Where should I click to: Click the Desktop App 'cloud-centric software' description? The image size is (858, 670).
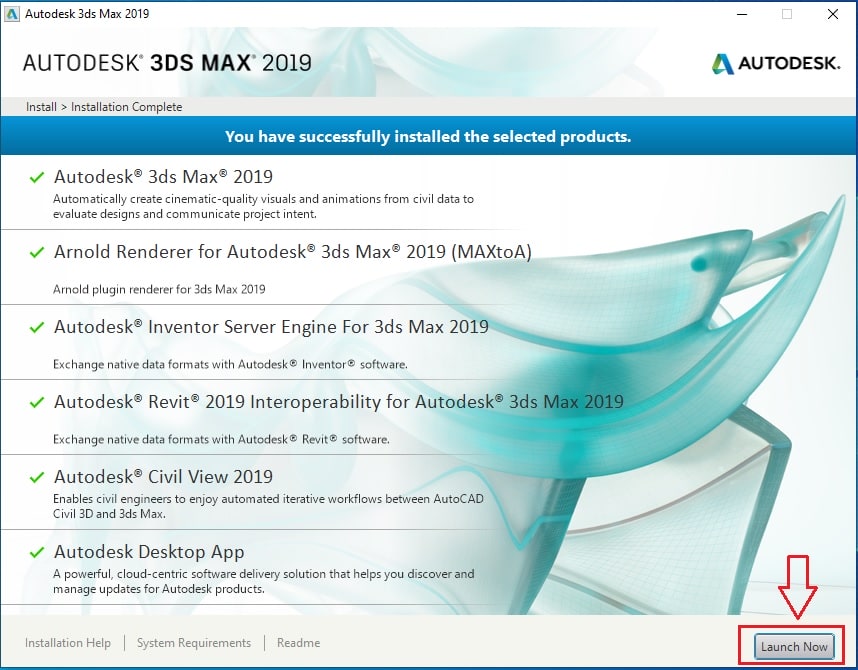[x=264, y=581]
